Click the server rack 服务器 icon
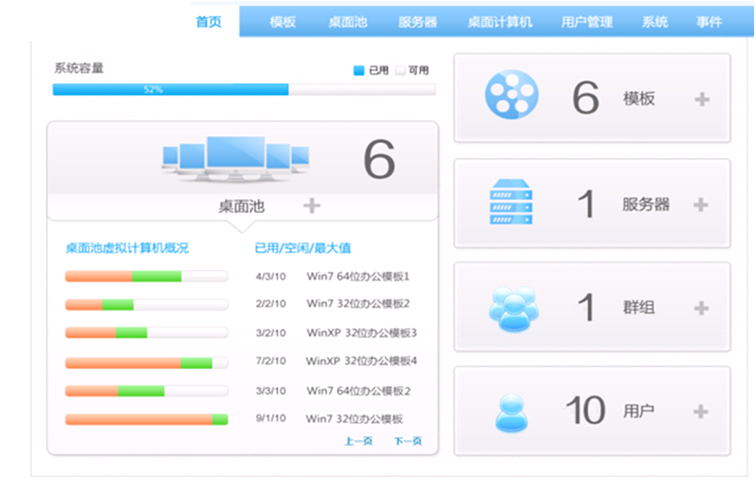This screenshot has height=482, width=755. tap(511, 203)
